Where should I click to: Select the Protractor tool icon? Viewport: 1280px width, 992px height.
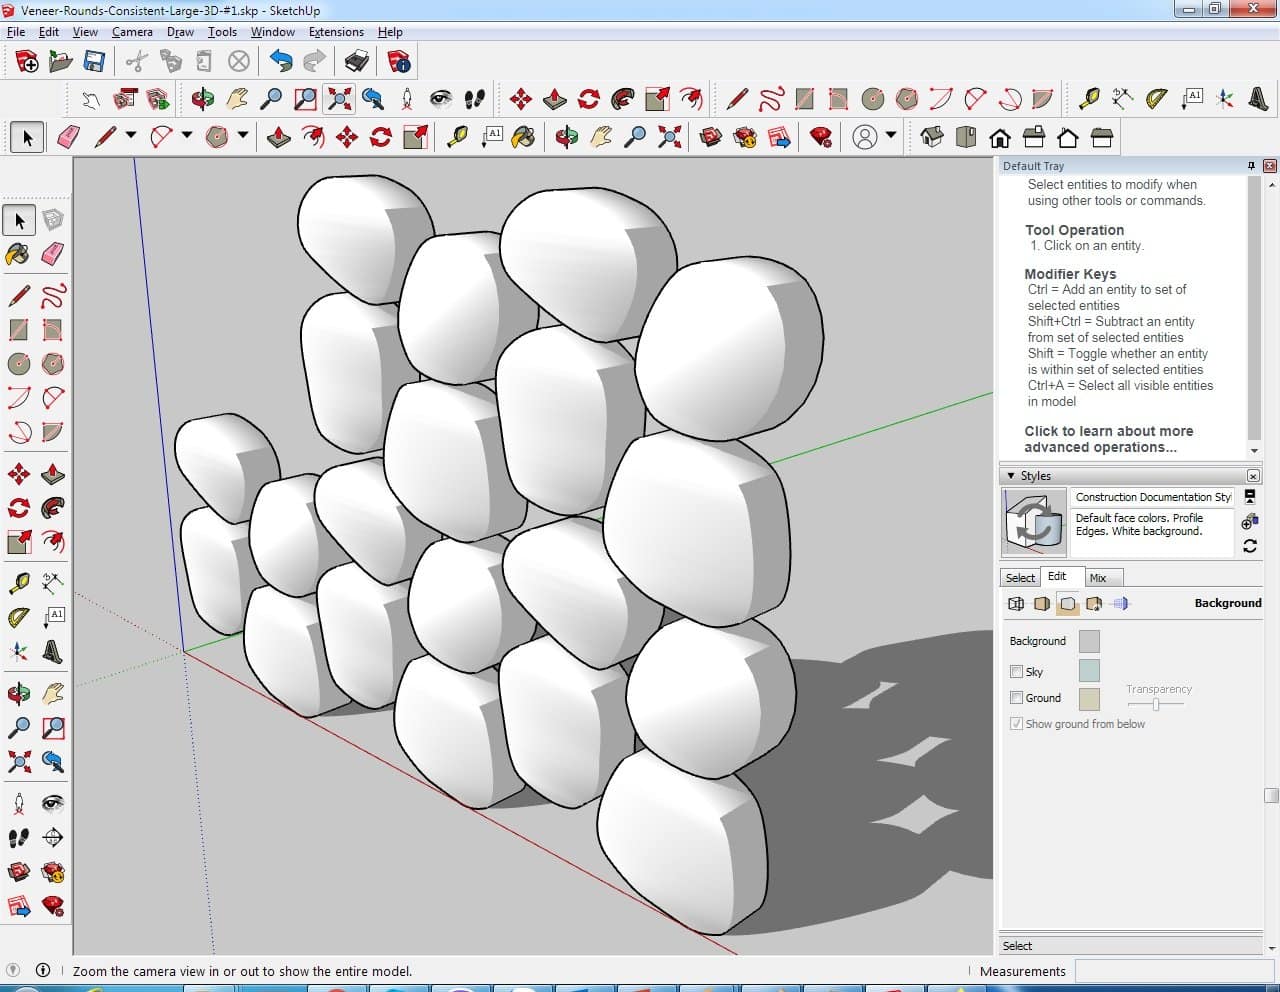tap(1156, 99)
